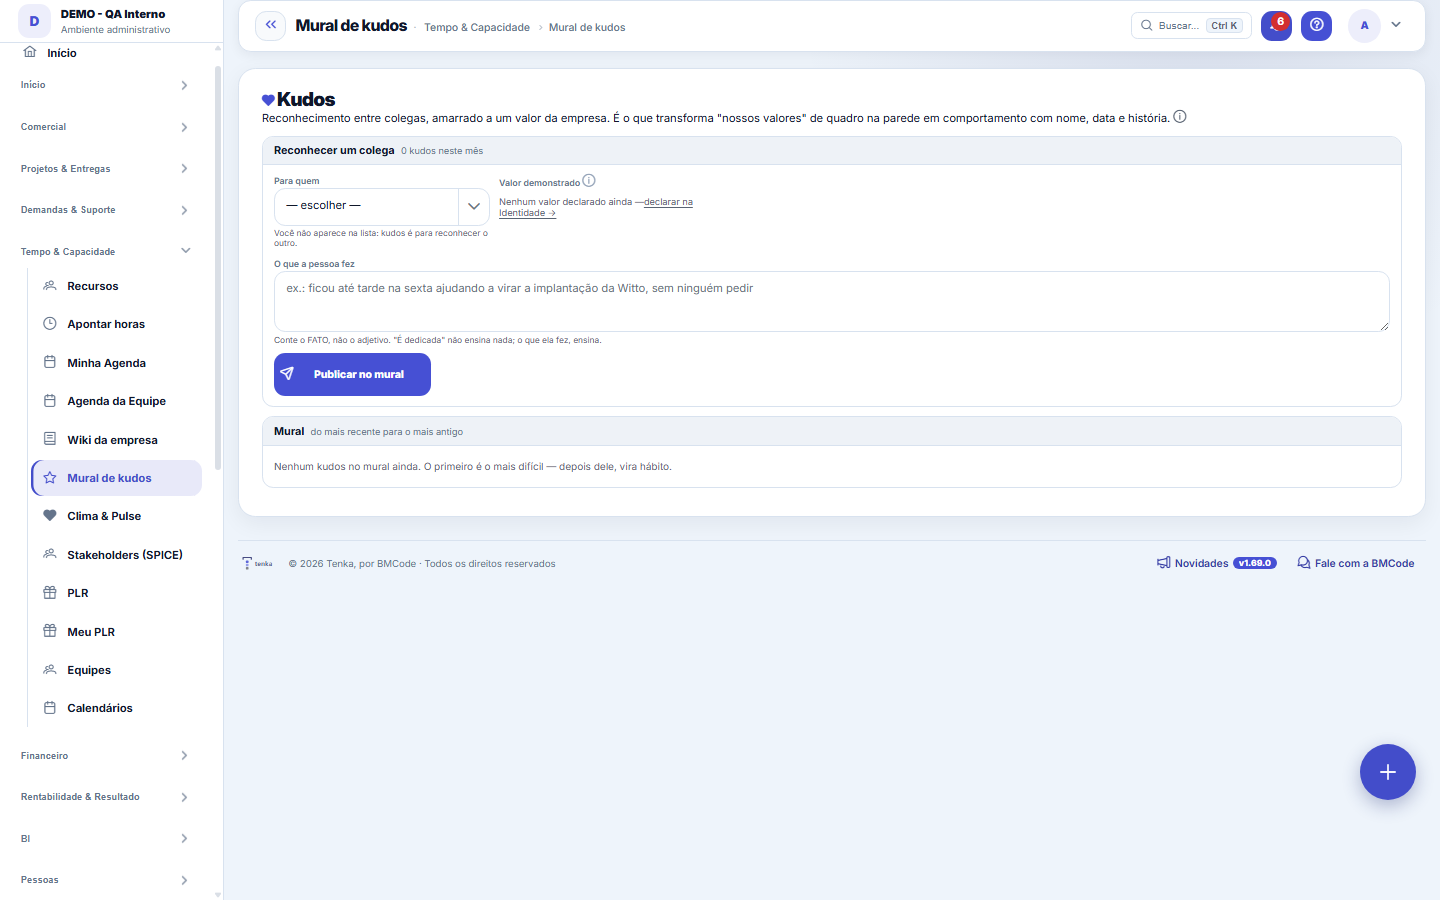Screen dimensions: 1440x900
Task: Click DEMO - QA Interno workspace logo
Action: pyautogui.click(x=35, y=21)
